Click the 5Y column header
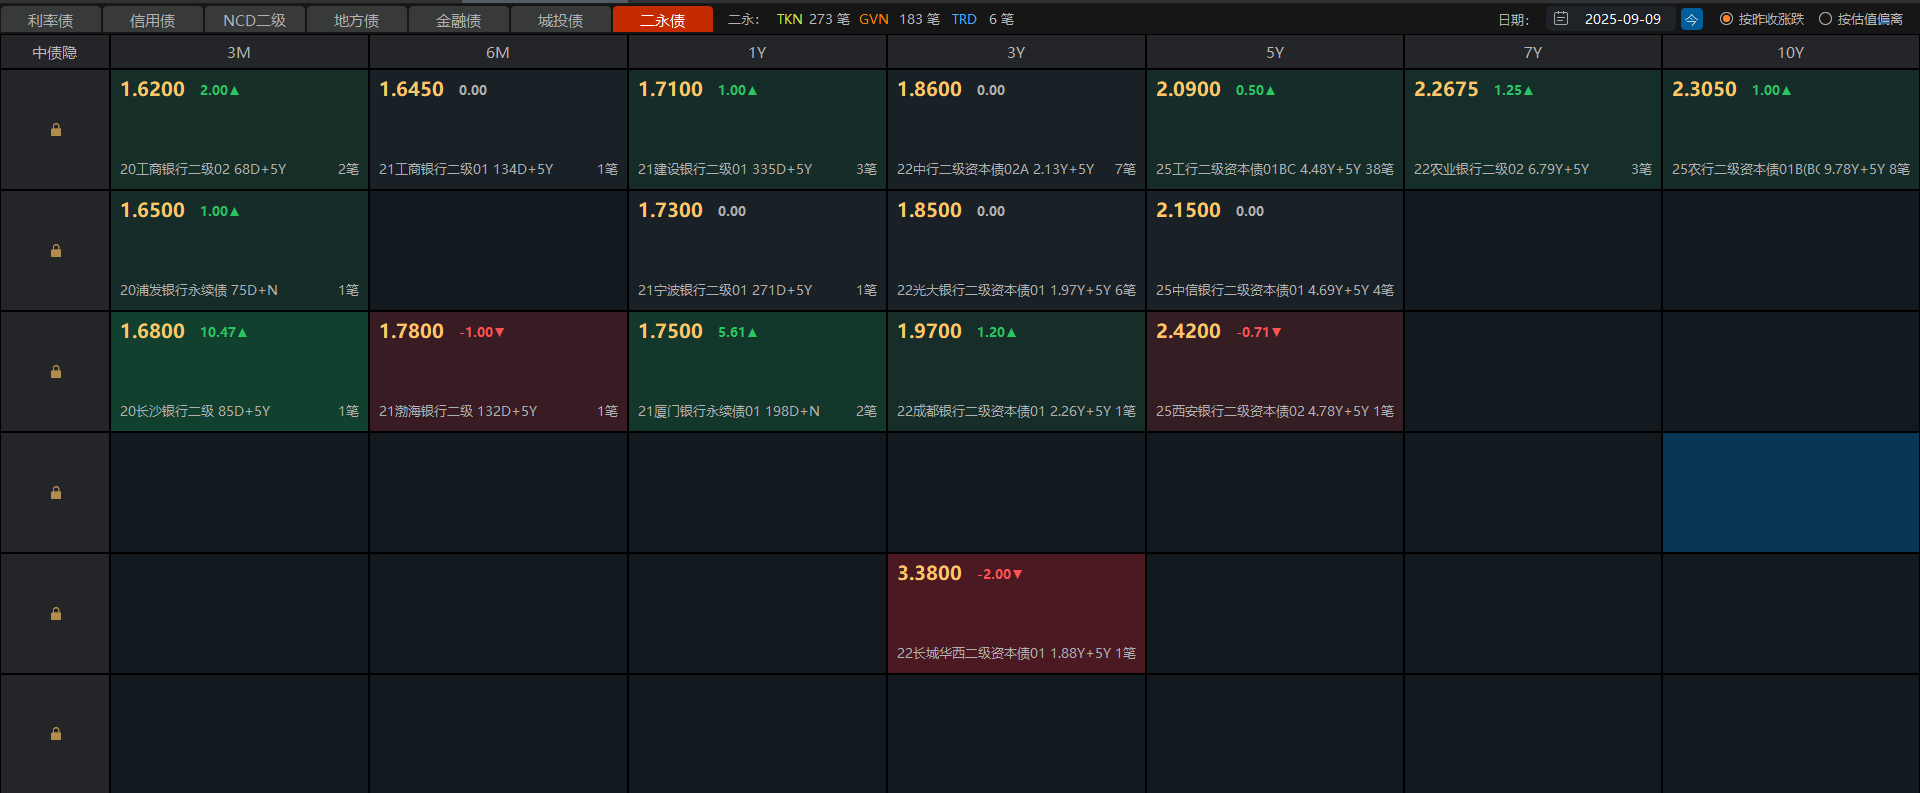The image size is (1920, 793). (x=1275, y=52)
